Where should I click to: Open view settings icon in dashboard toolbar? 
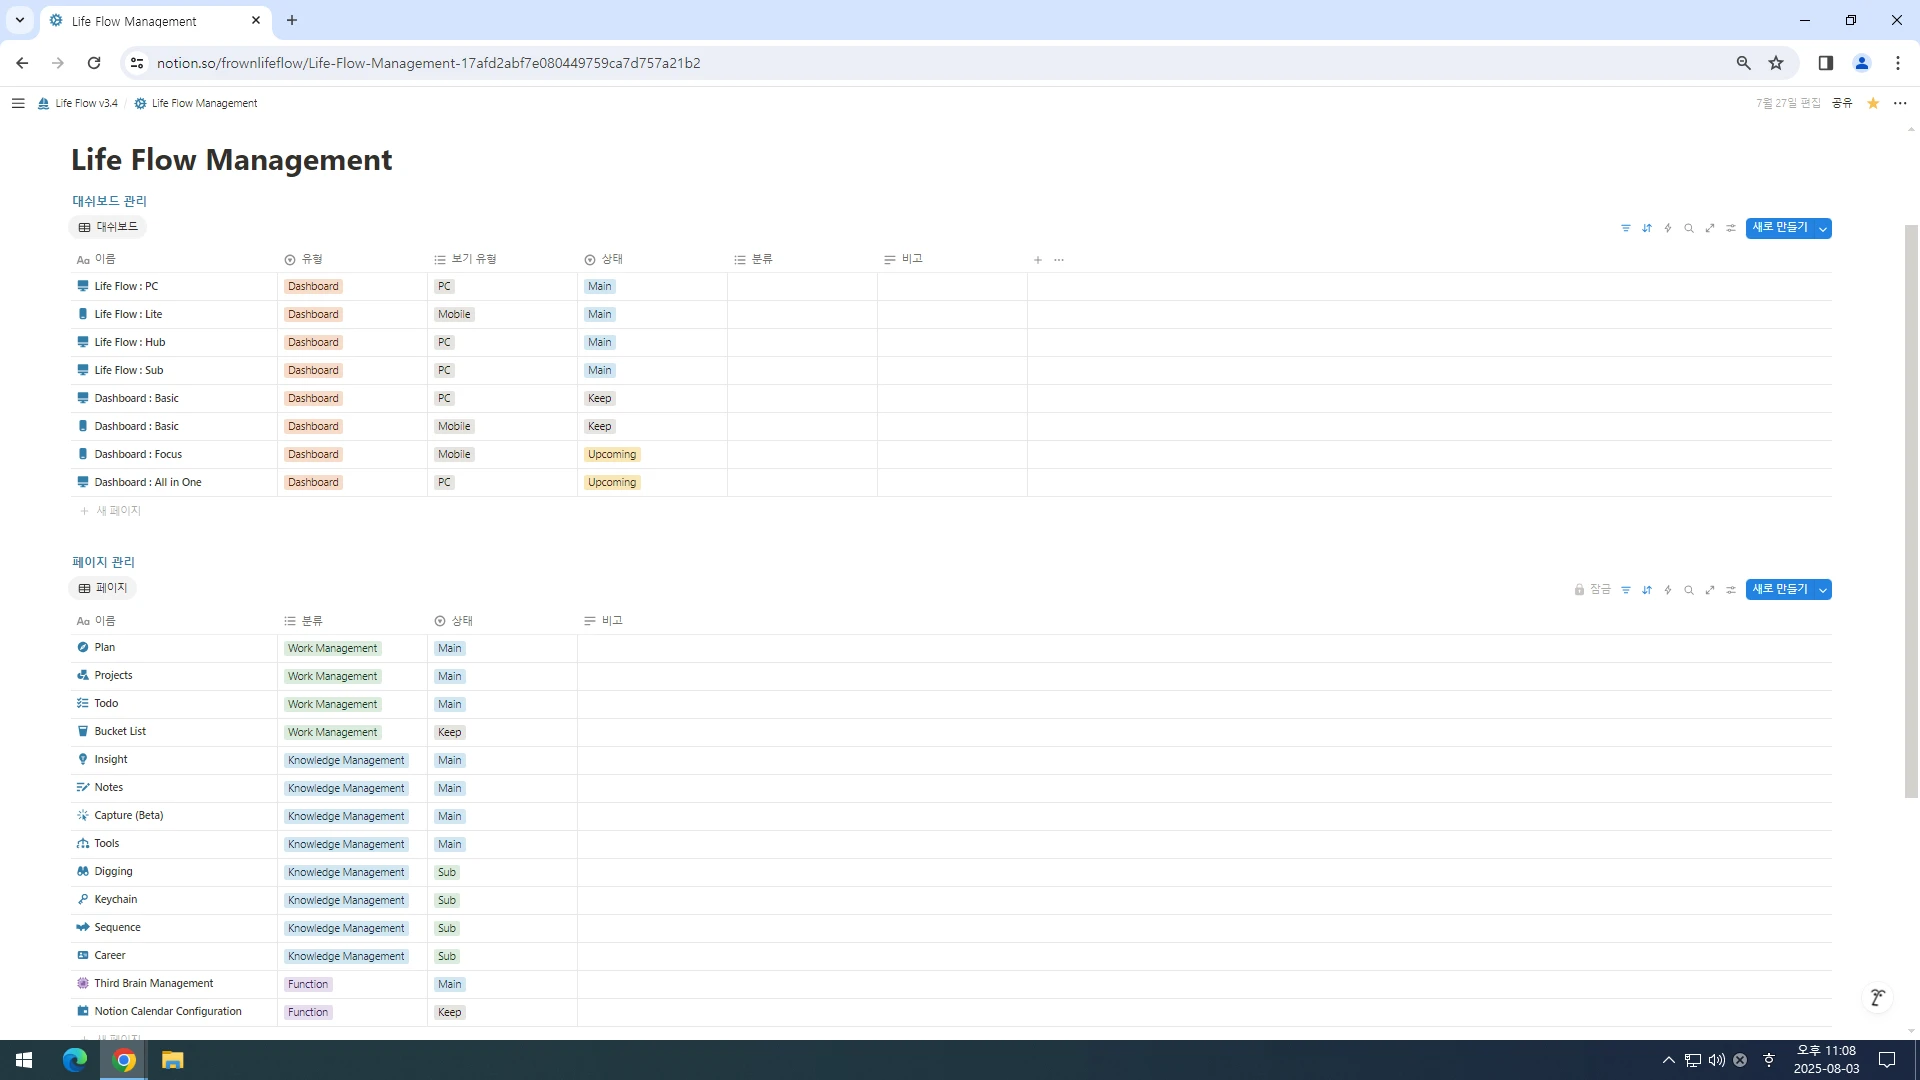[x=1731, y=228]
